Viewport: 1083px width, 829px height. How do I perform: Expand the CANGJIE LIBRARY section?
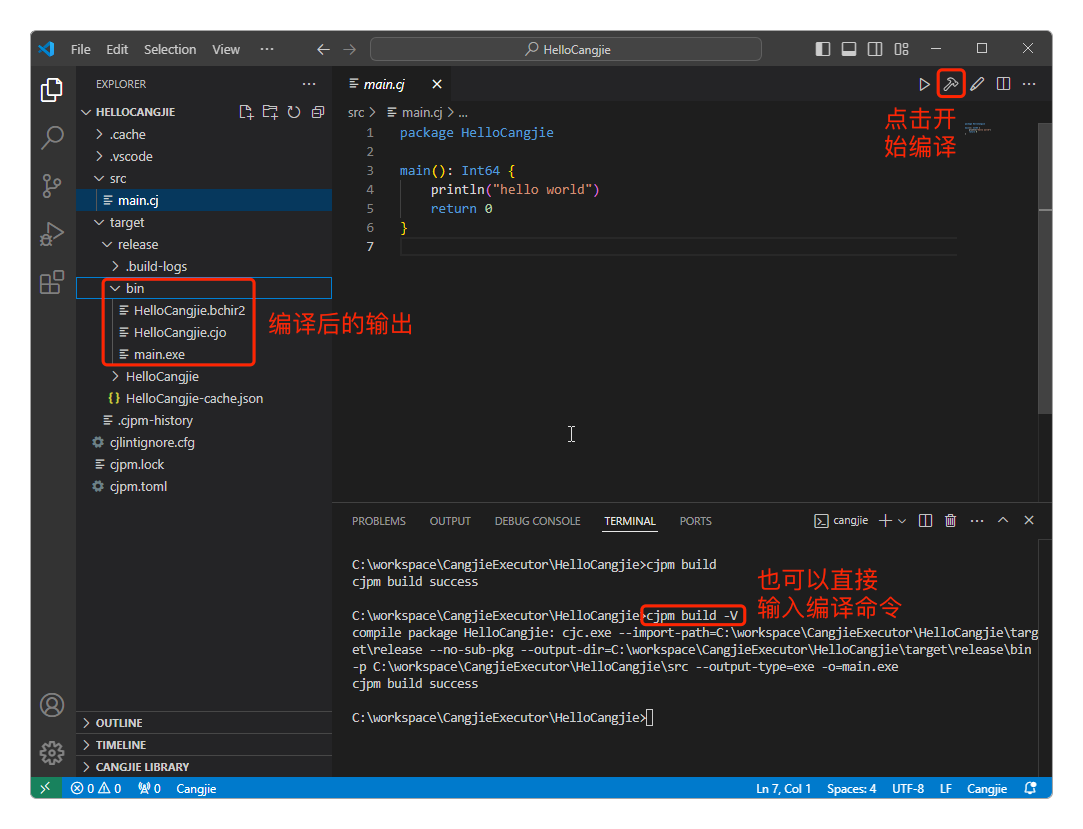point(204,767)
